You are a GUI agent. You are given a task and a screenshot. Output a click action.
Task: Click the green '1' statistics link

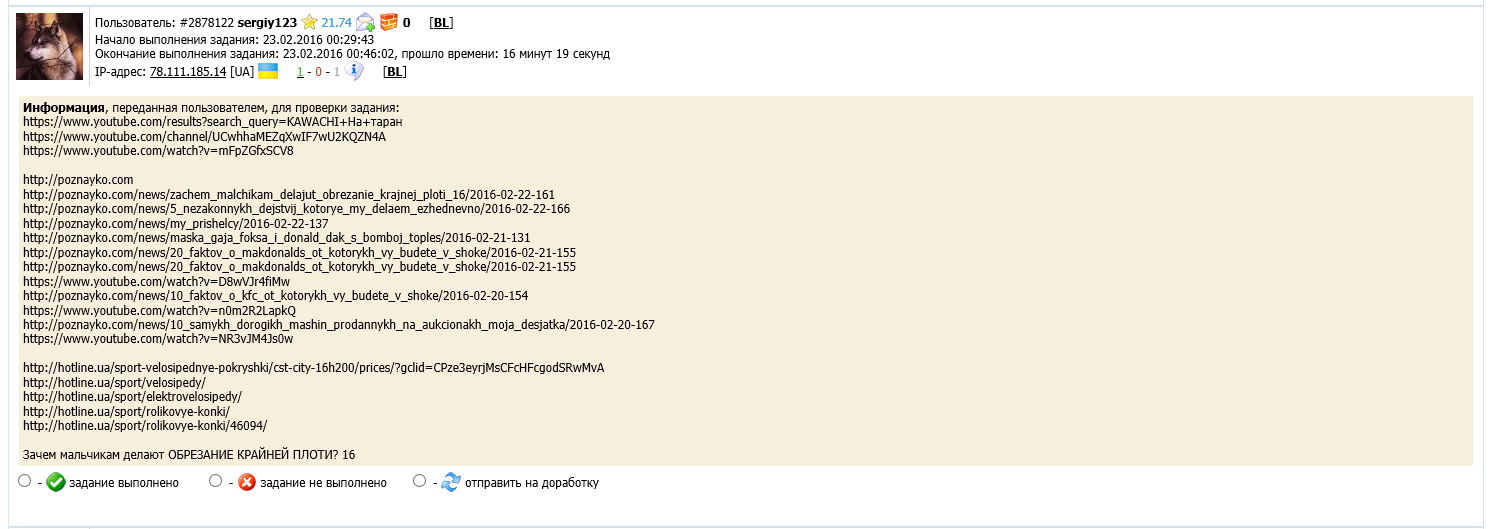[x=300, y=72]
